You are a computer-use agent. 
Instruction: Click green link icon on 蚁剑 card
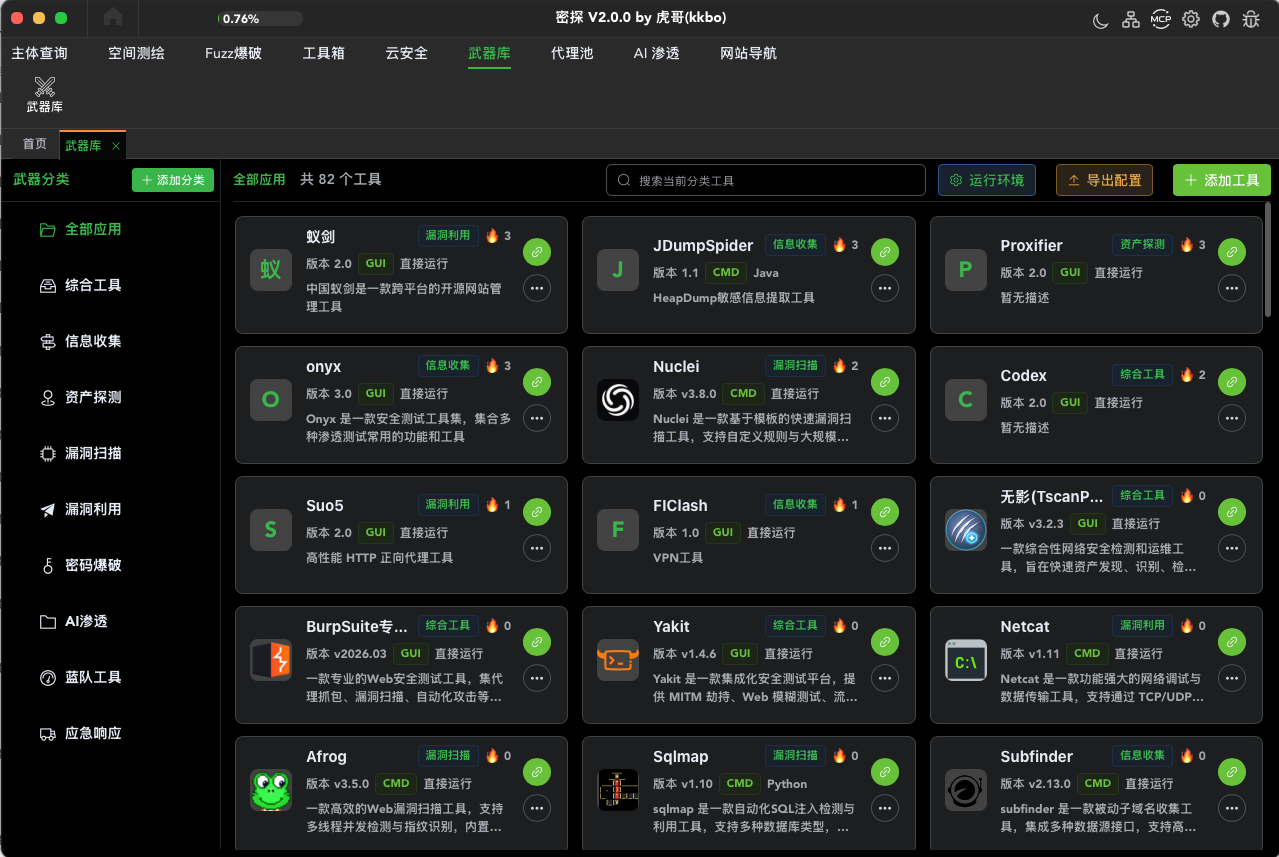click(x=537, y=252)
